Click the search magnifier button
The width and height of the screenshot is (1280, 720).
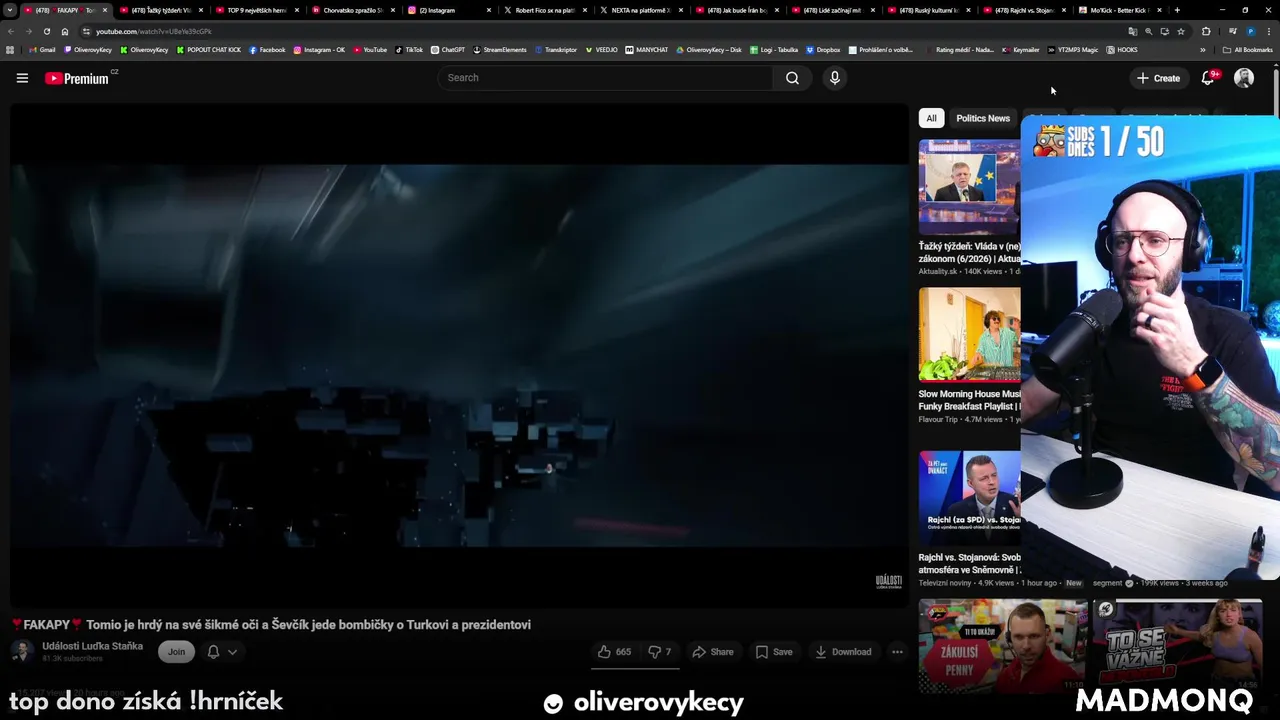click(x=792, y=78)
